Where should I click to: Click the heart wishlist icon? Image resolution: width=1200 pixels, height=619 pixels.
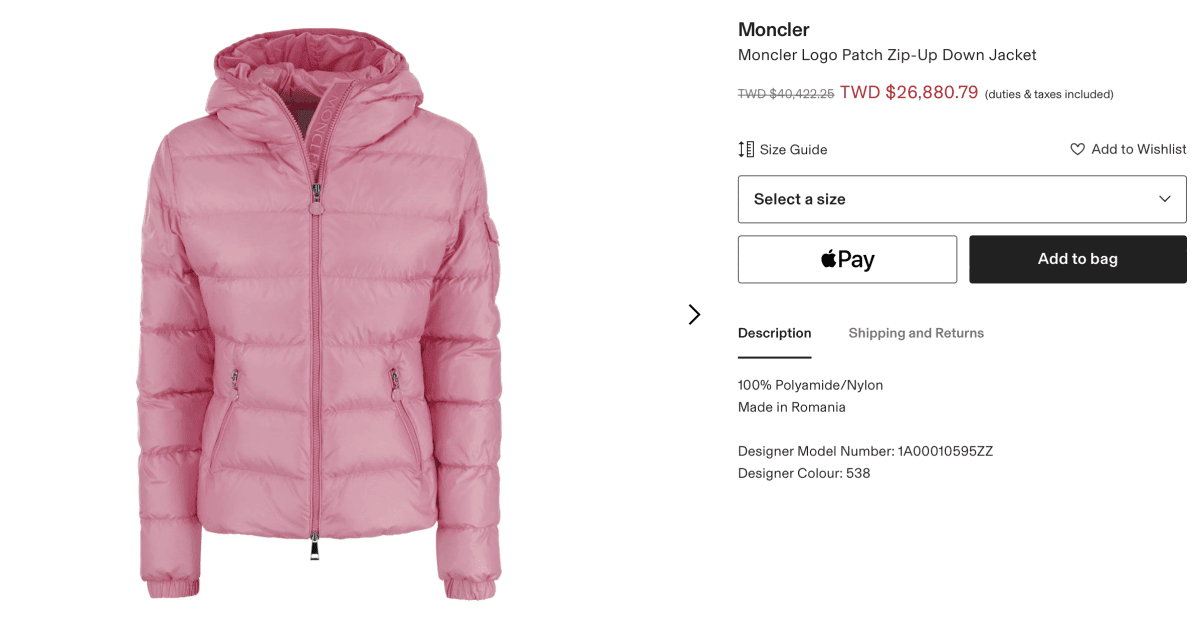tap(1077, 149)
